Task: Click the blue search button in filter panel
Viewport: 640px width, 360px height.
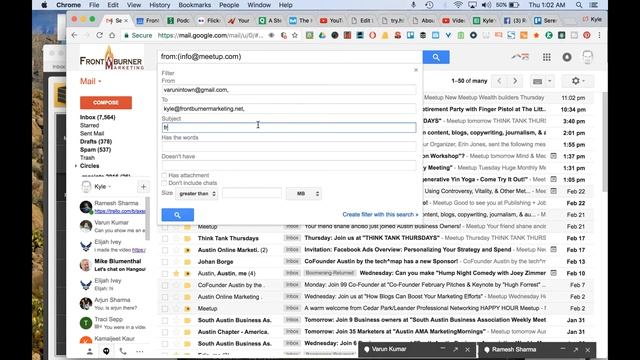Action: [178, 215]
